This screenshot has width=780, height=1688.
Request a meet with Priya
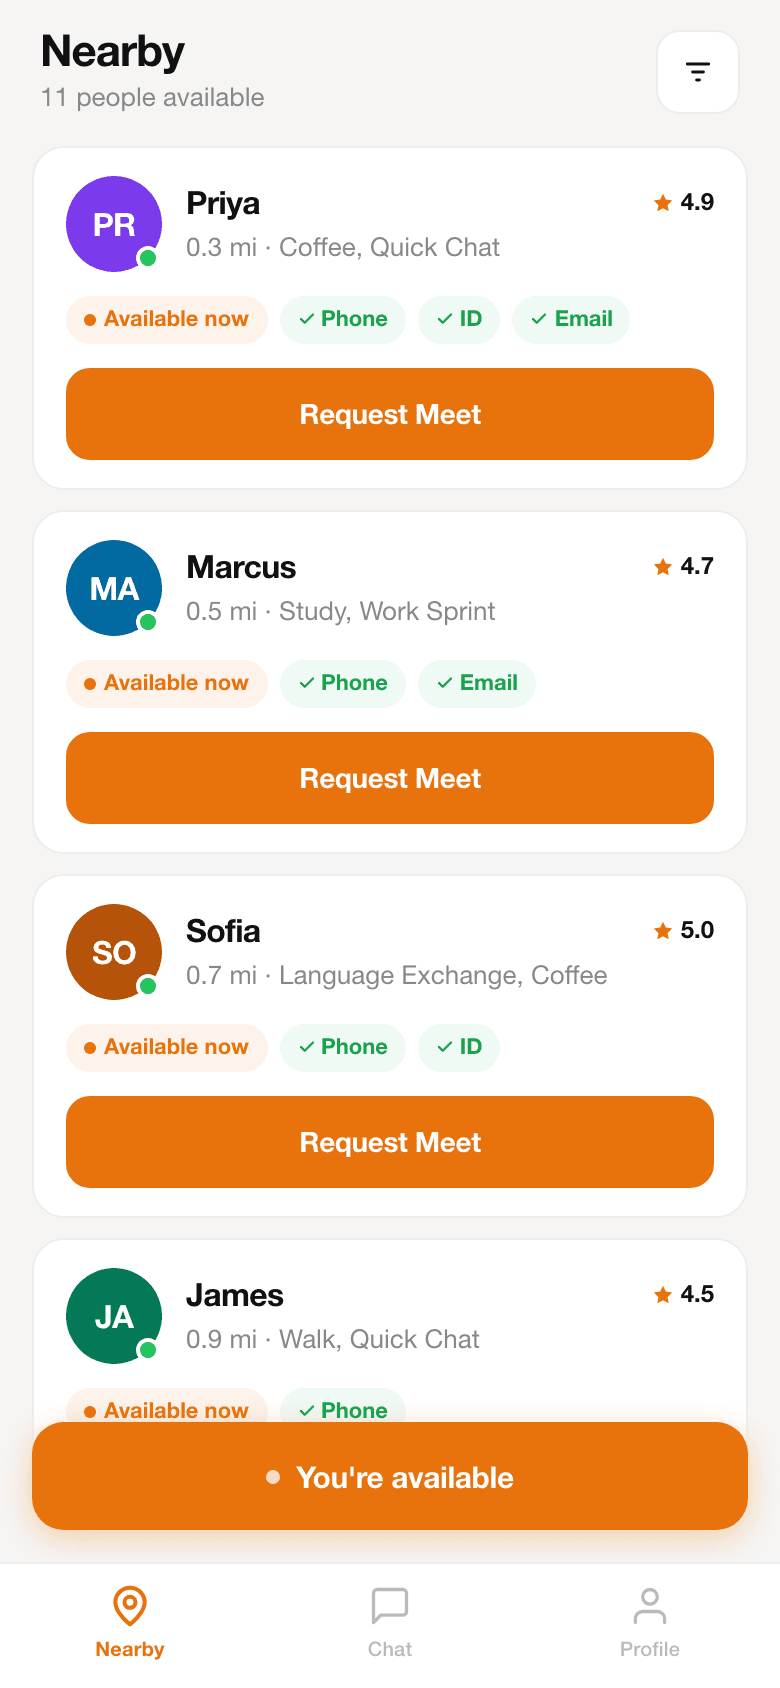390,414
